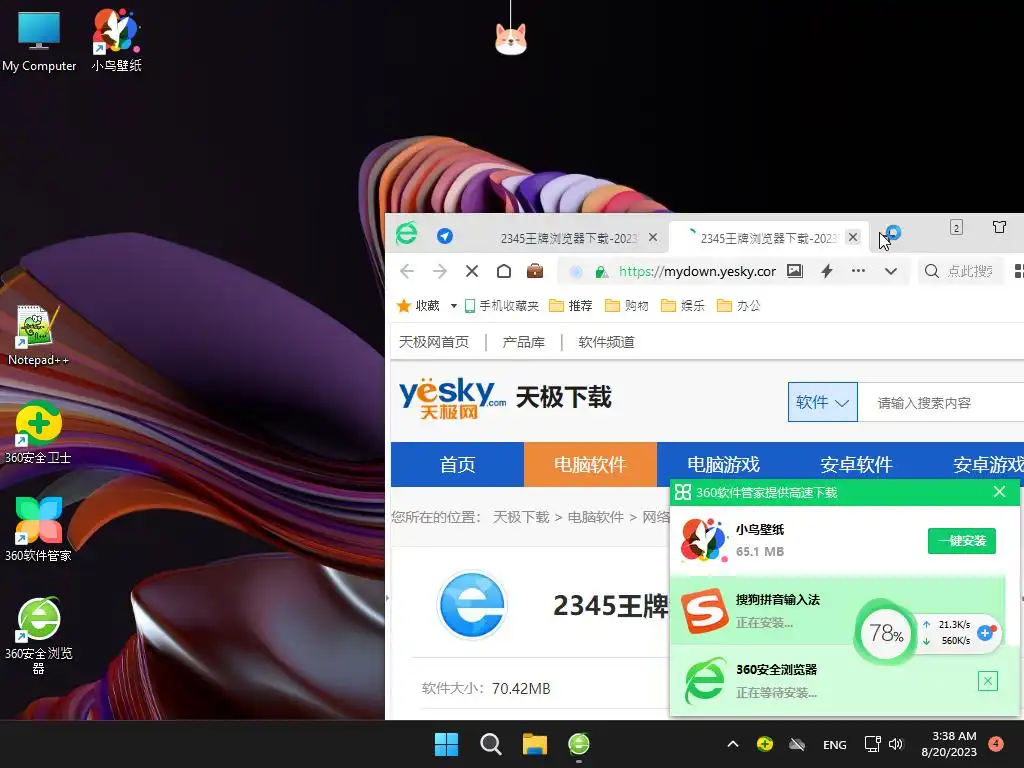Click ENG language indicator
Image resolution: width=1024 pixels, height=768 pixels.
tap(835, 744)
